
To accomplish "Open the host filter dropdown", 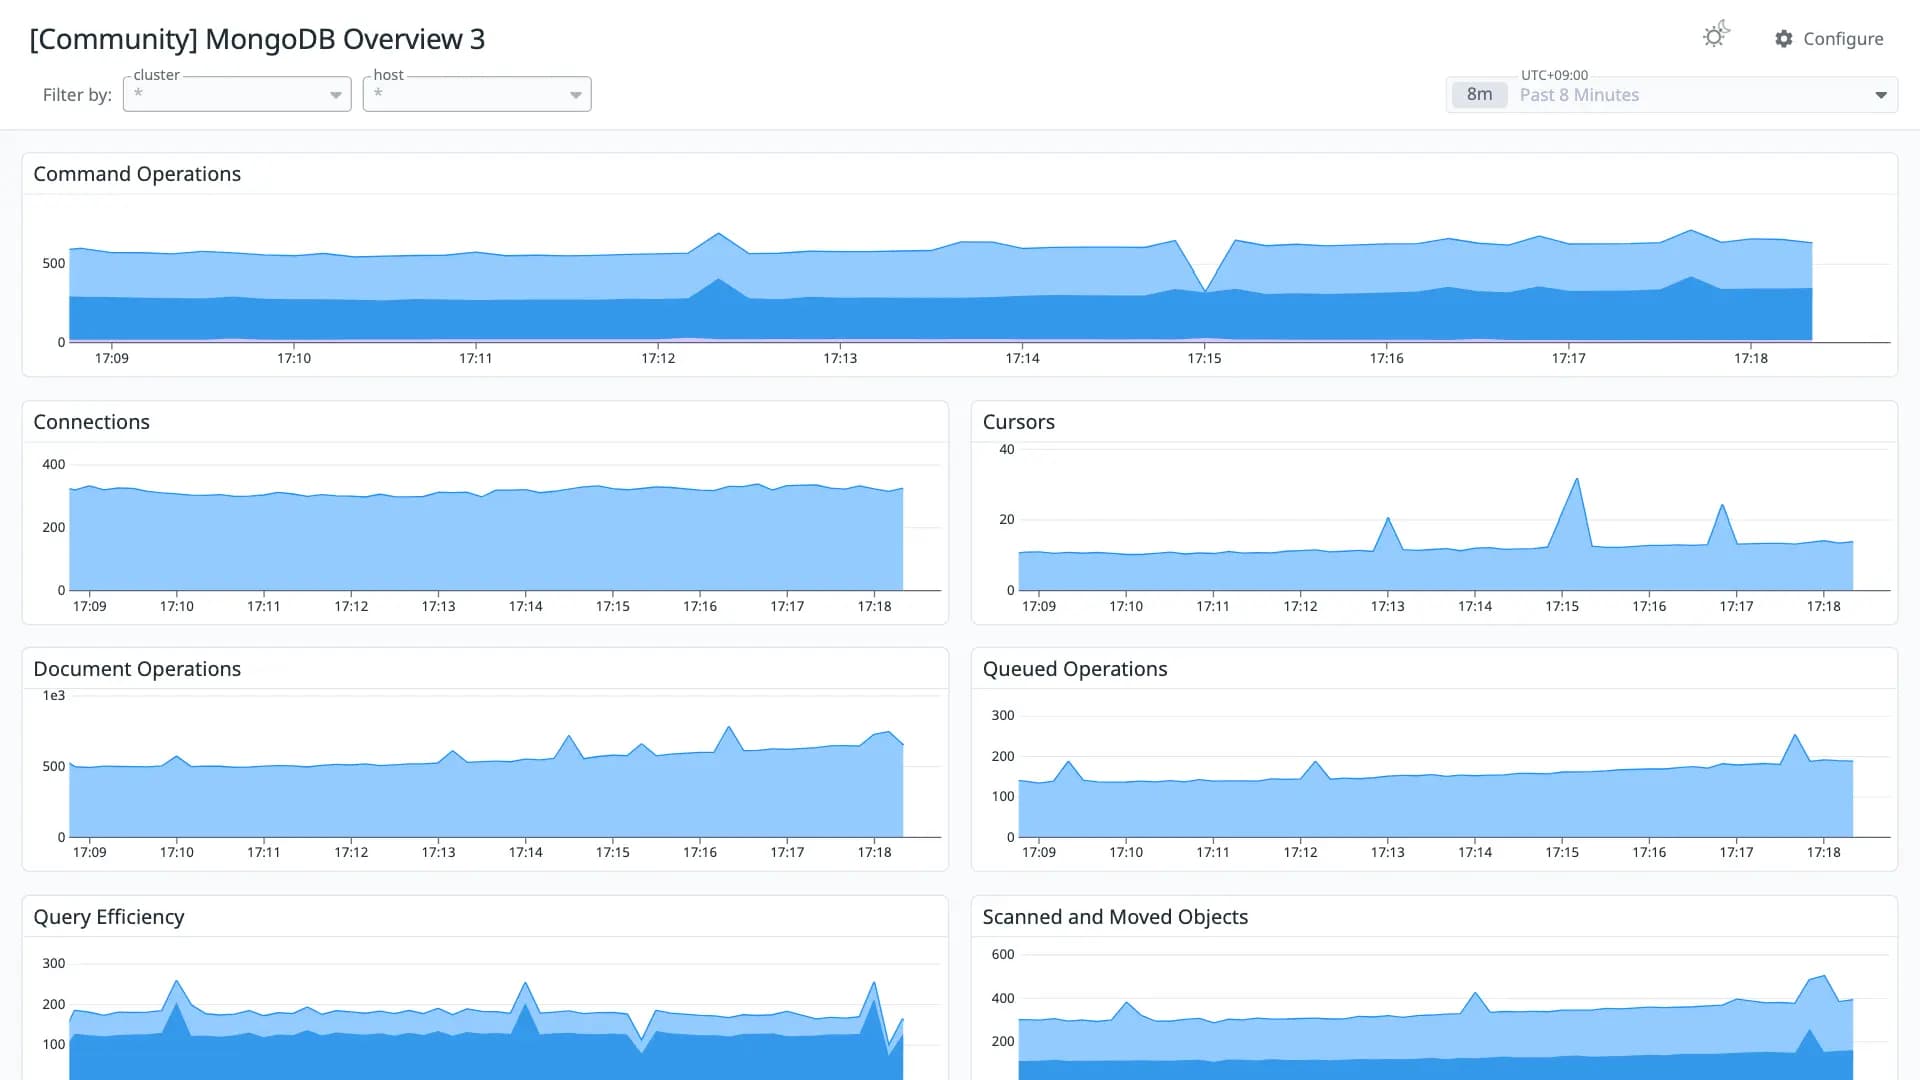I will [477, 94].
